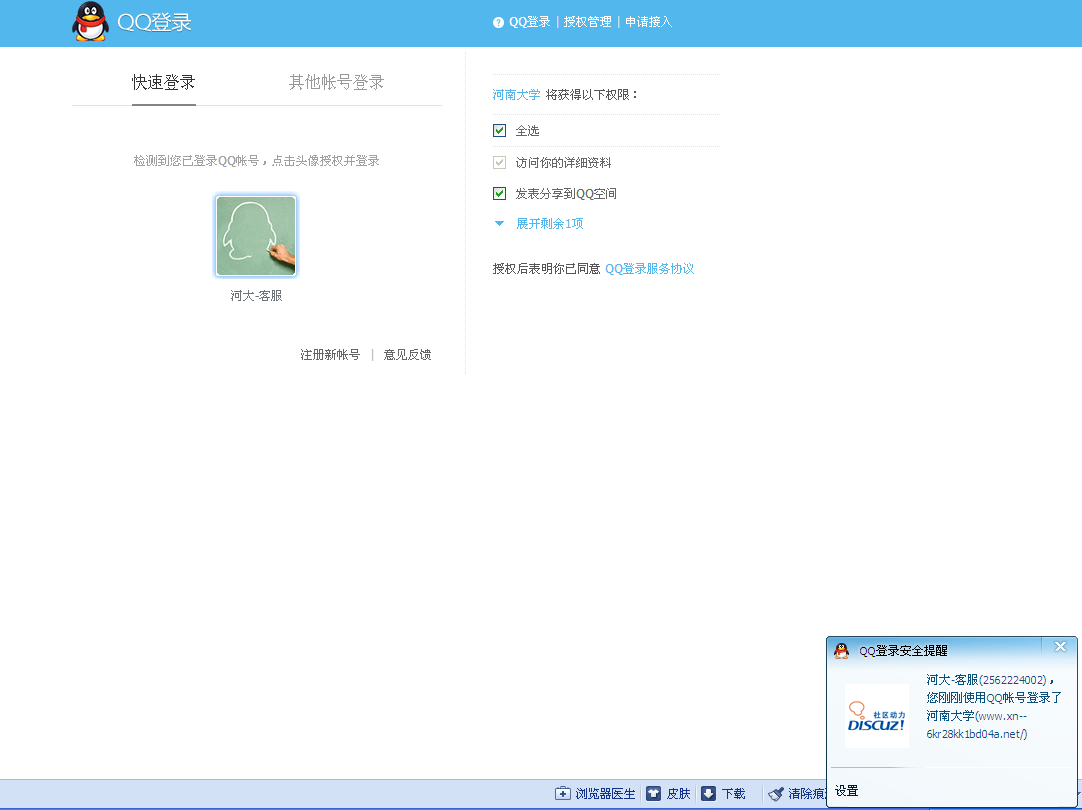
Task: Click the skin (皮肤) shirt icon
Action: [653, 794]
